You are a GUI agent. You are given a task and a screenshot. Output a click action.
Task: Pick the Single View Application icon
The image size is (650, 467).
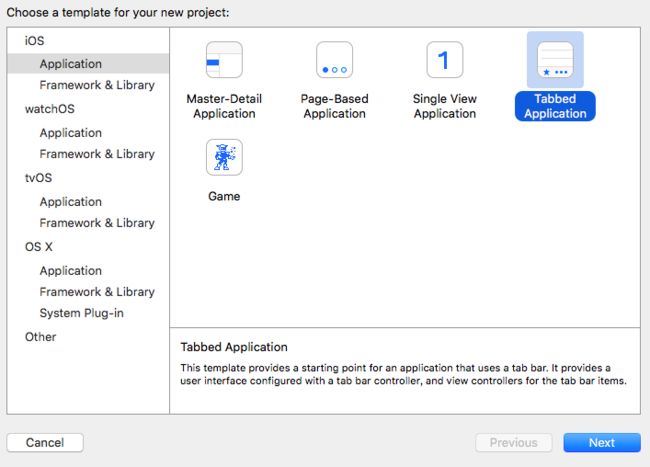coord(445,60)
